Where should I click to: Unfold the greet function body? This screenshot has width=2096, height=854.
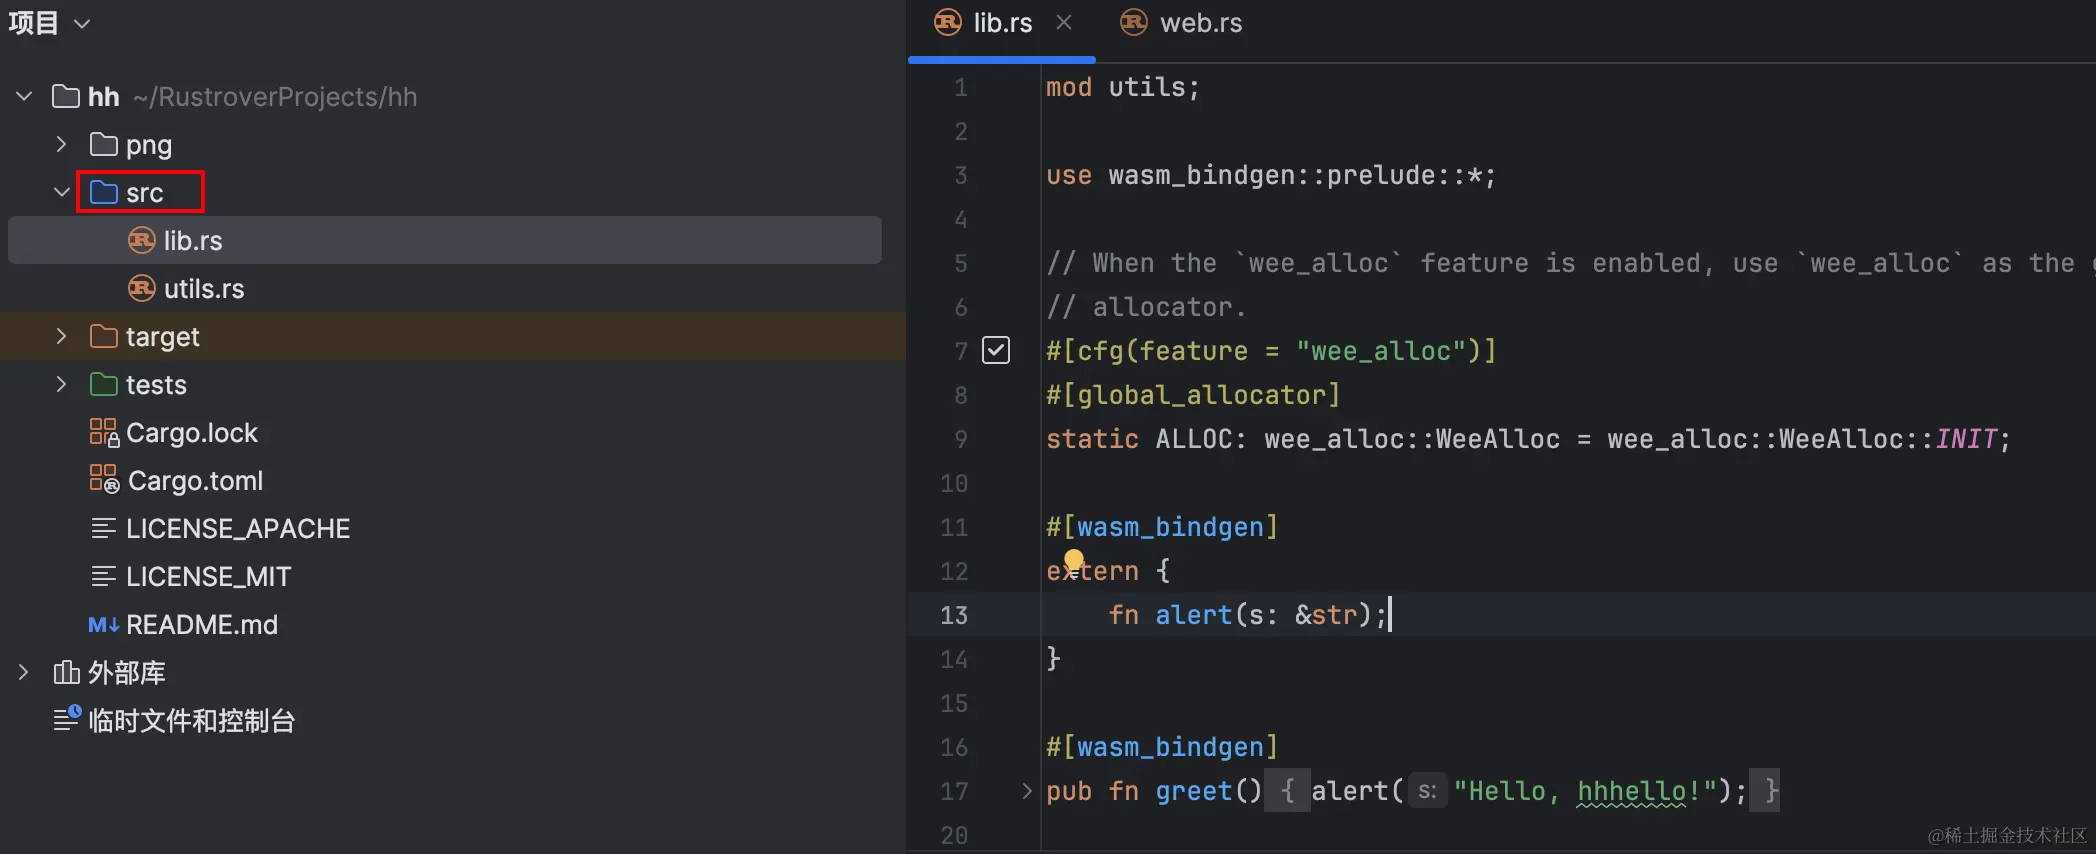(x=1026, y=791)
